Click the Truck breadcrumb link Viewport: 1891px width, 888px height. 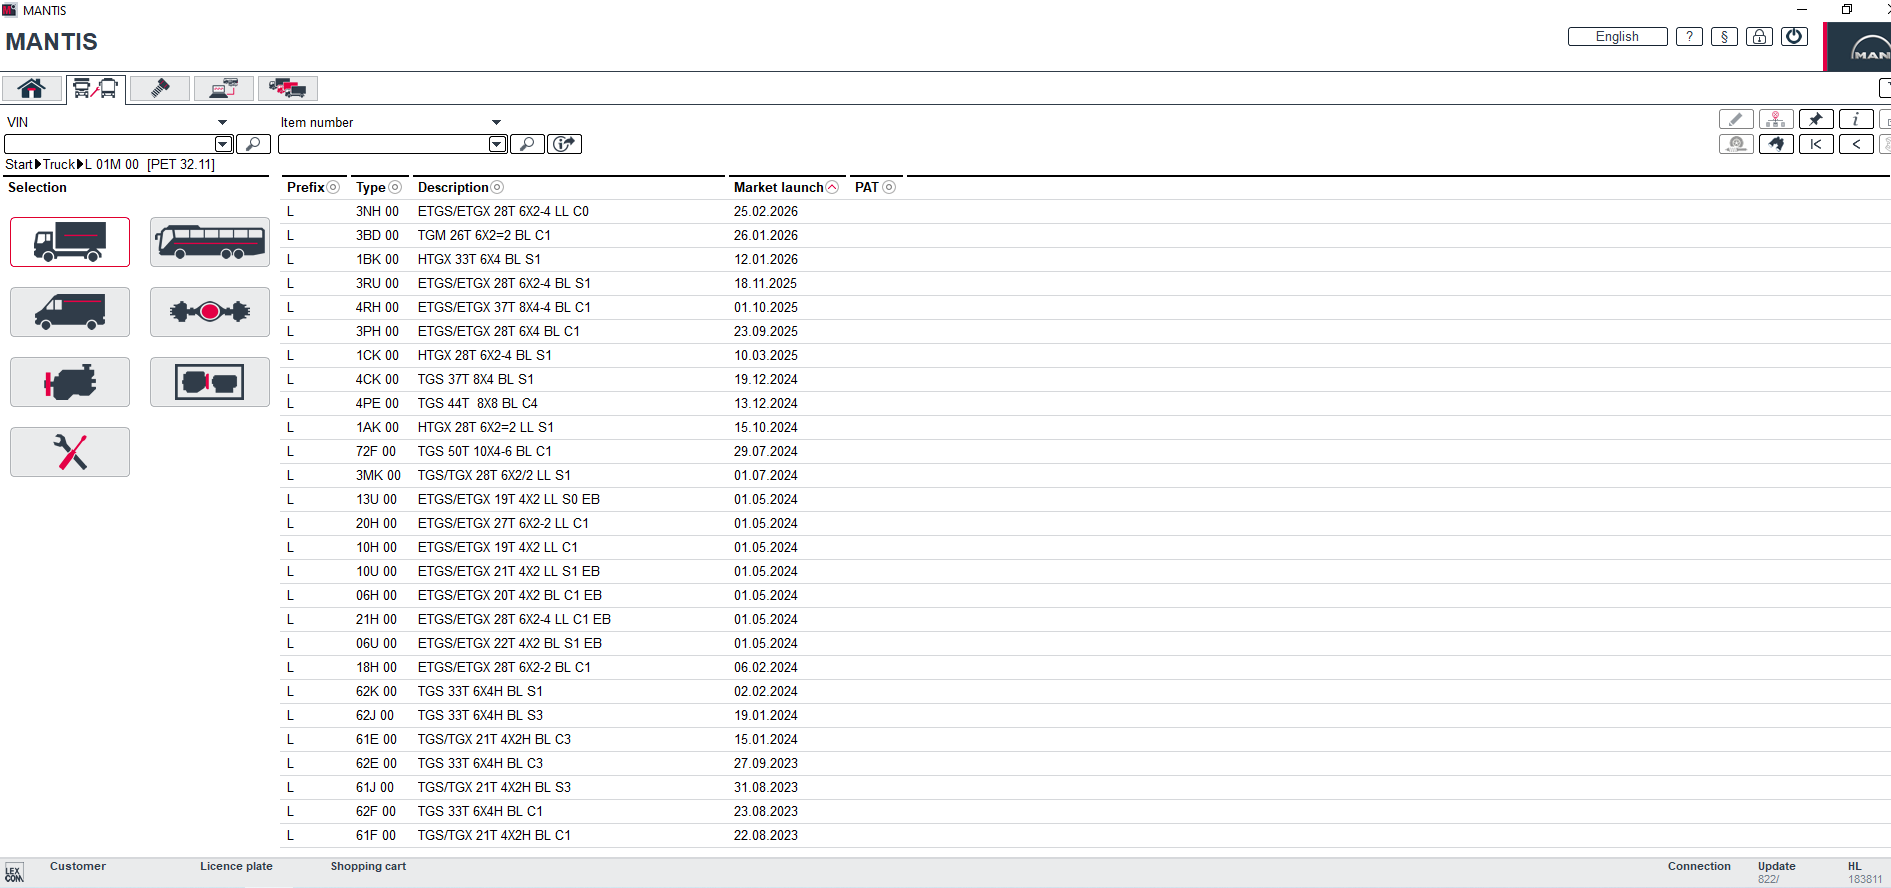click(x=59, y=164)
